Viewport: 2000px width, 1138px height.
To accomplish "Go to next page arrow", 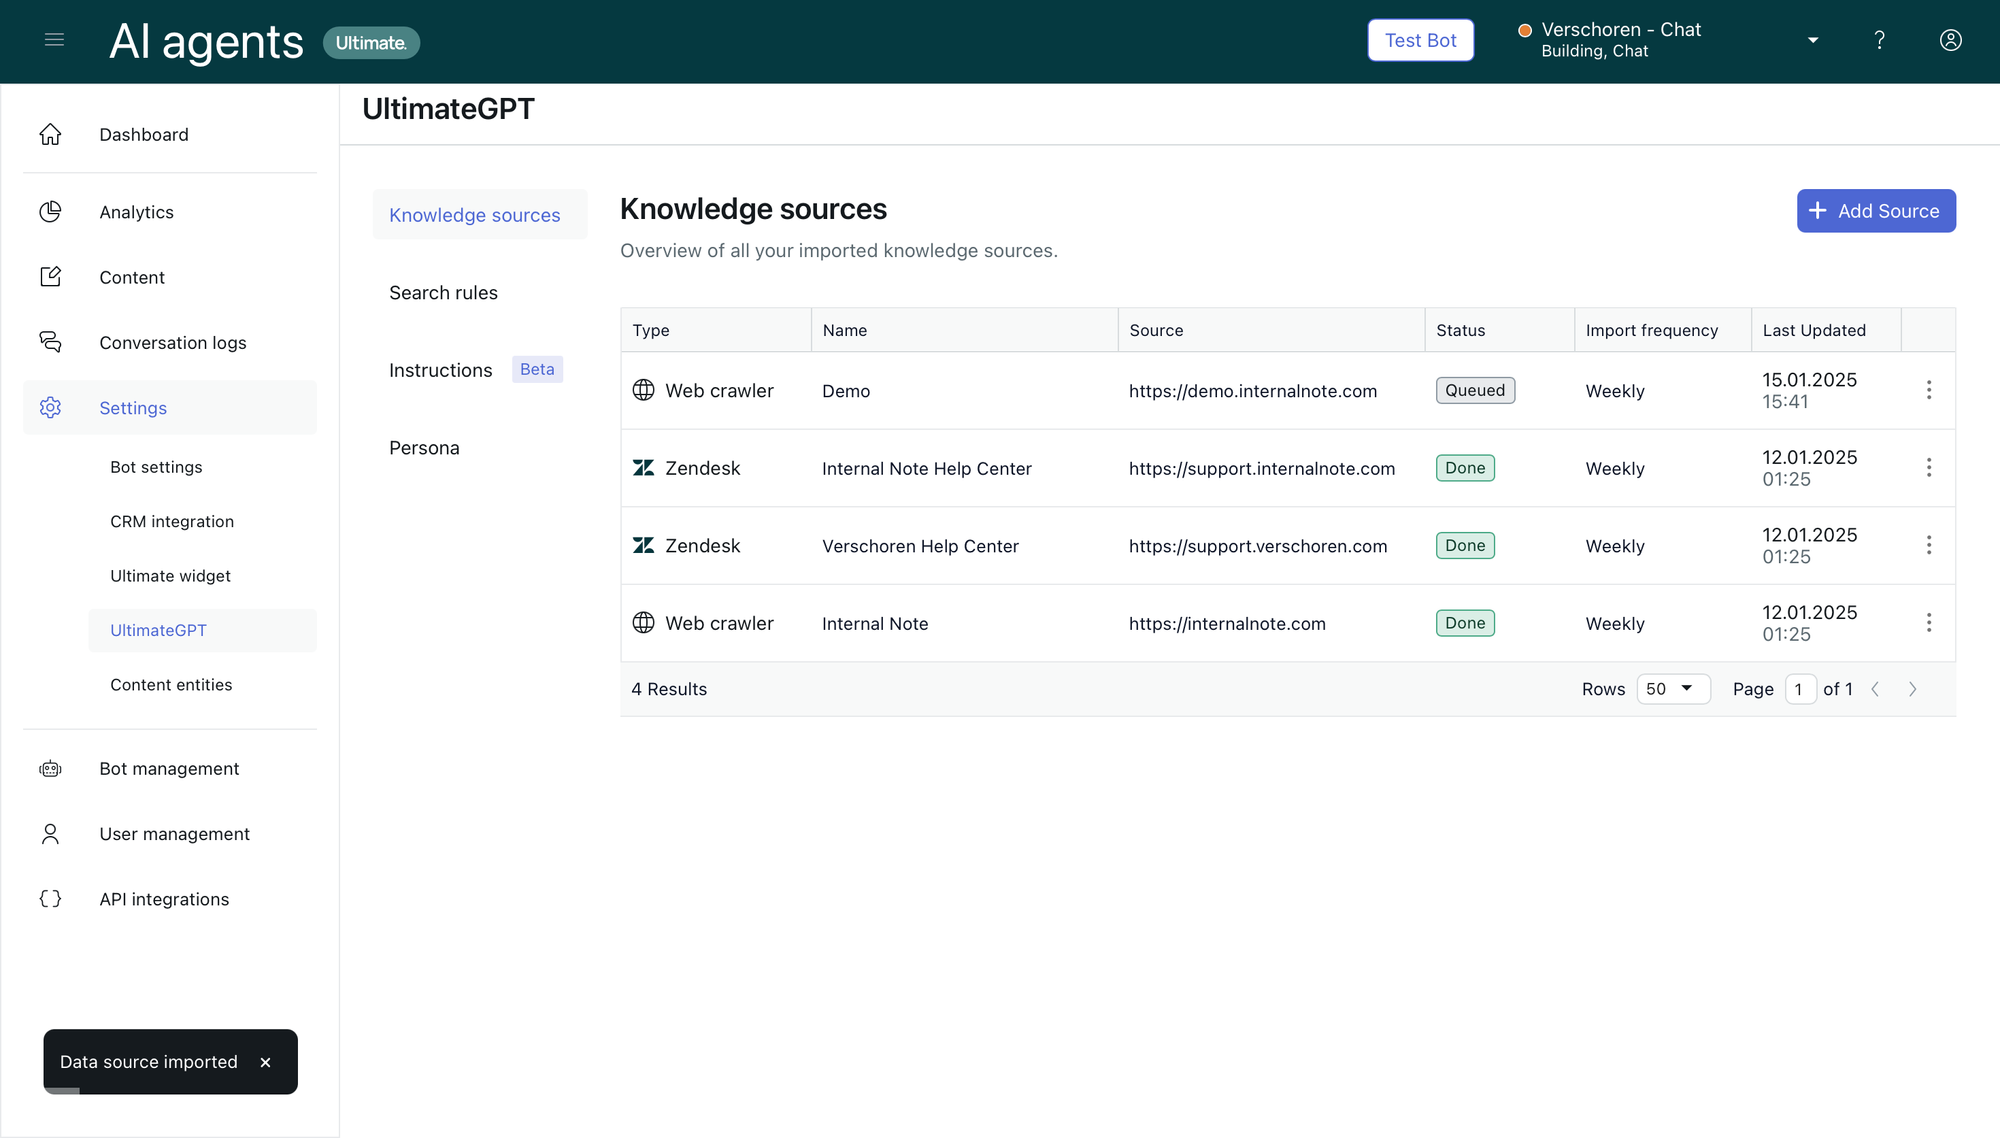I will tap(1912, 689).
